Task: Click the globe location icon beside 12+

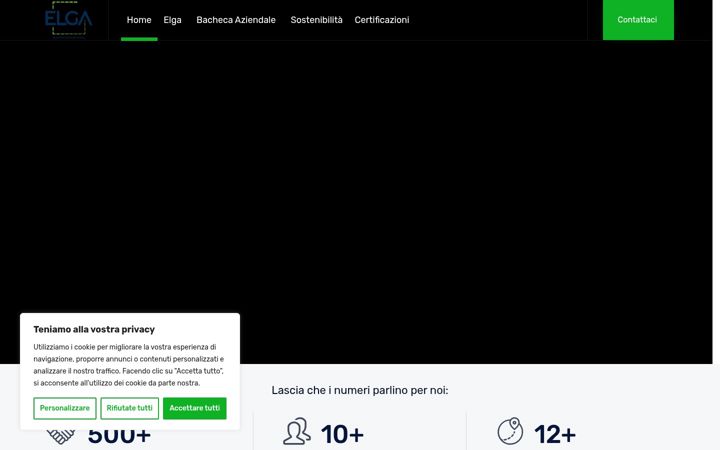Action: [x=510, y=431]
